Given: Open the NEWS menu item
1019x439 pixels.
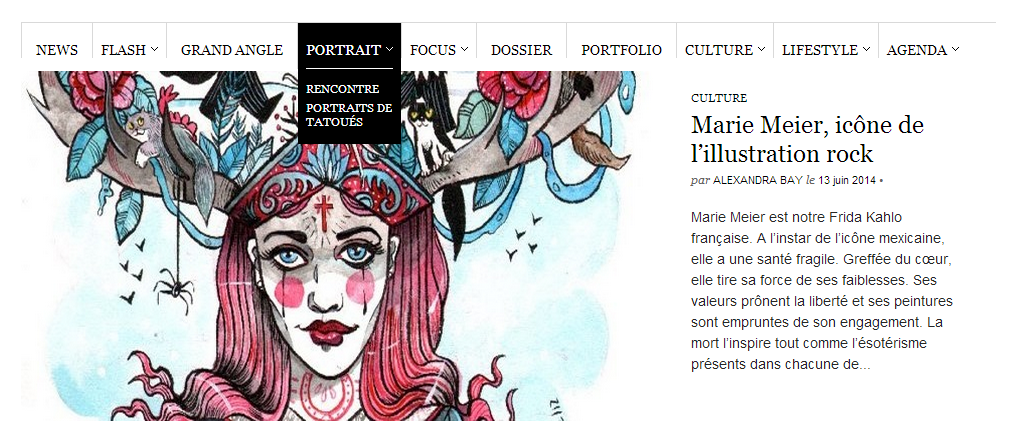Looking at the screenshot, I should click(57, 50).
